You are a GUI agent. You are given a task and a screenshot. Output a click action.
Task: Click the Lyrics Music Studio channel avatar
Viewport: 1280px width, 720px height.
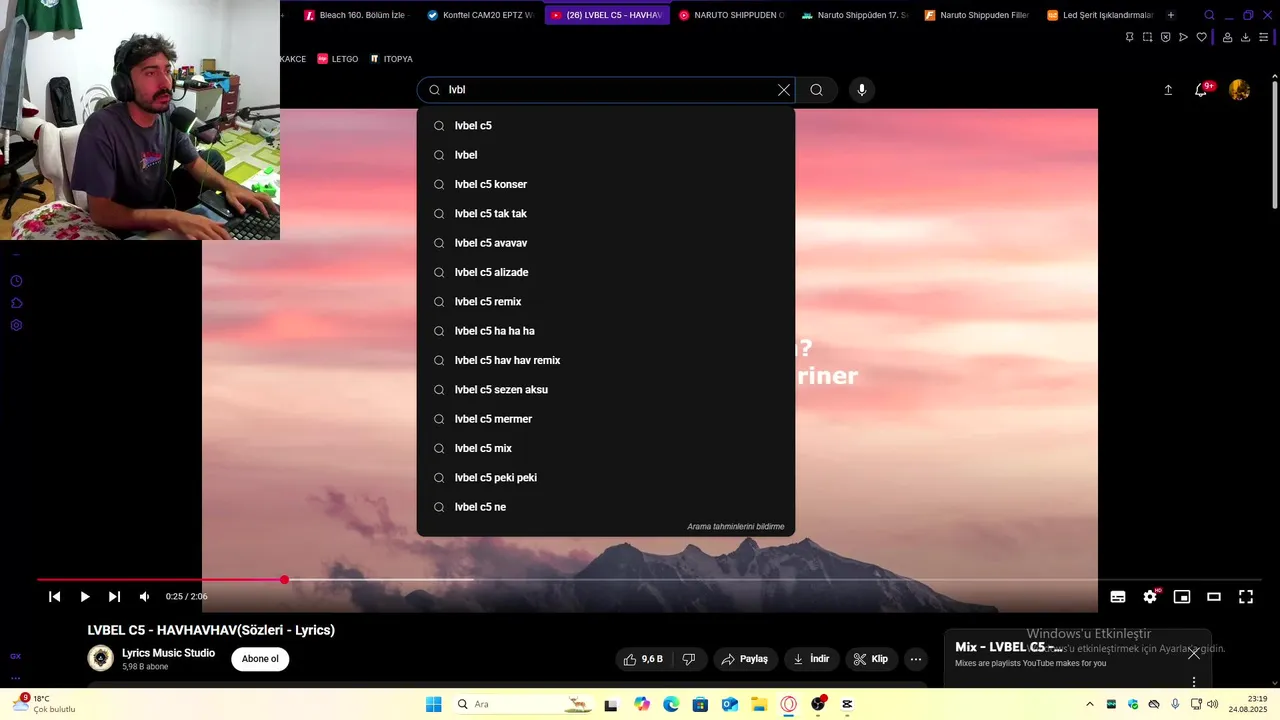(x=100, y=658)
